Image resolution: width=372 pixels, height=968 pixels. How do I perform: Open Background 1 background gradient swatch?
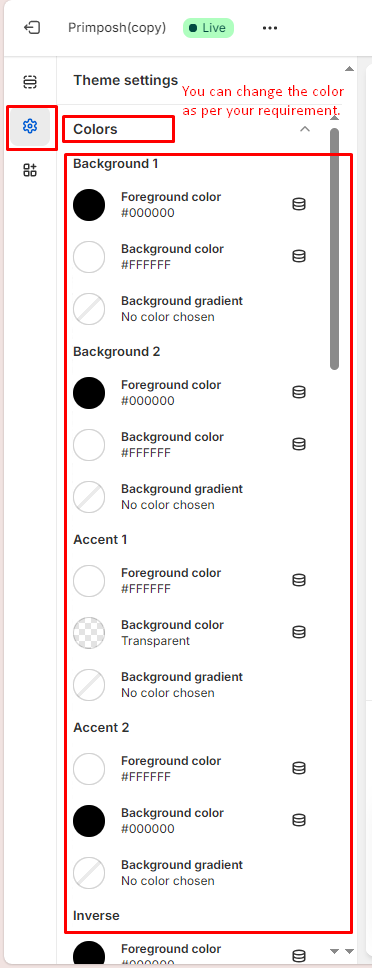pos(89,309)
